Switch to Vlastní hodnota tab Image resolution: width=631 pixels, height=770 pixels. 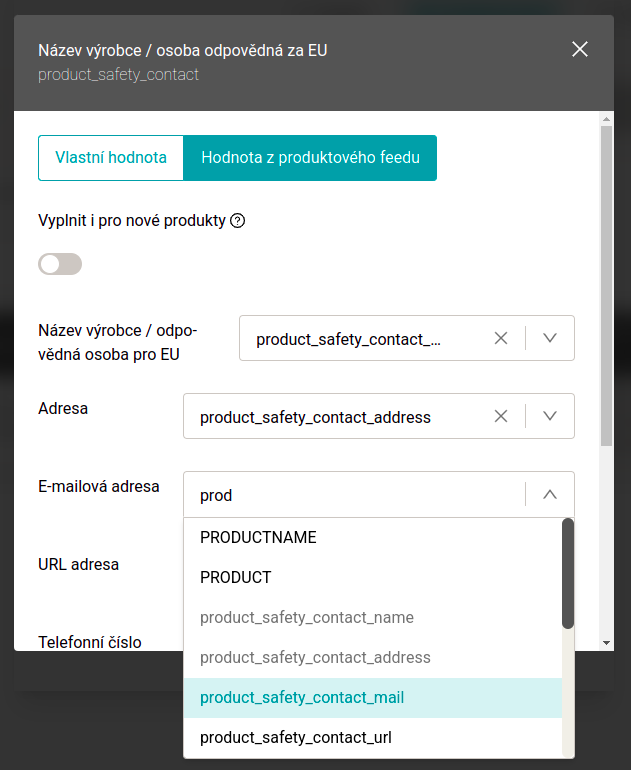[x=111, y=158]
